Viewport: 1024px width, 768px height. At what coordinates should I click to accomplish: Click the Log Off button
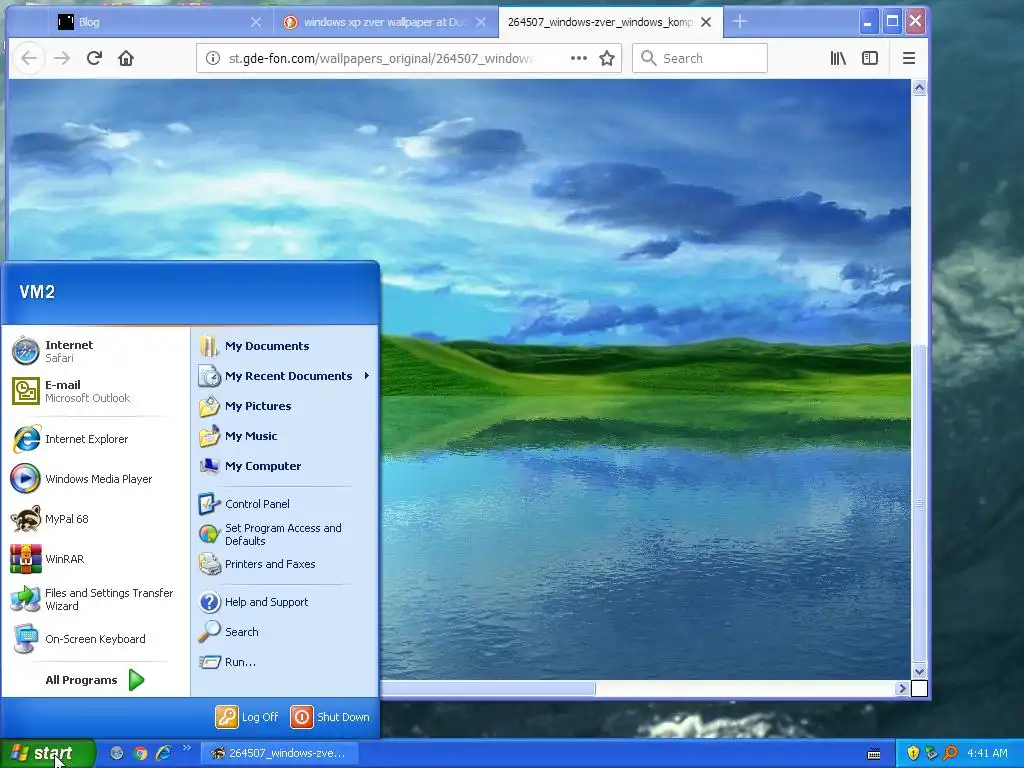[247, 717]
